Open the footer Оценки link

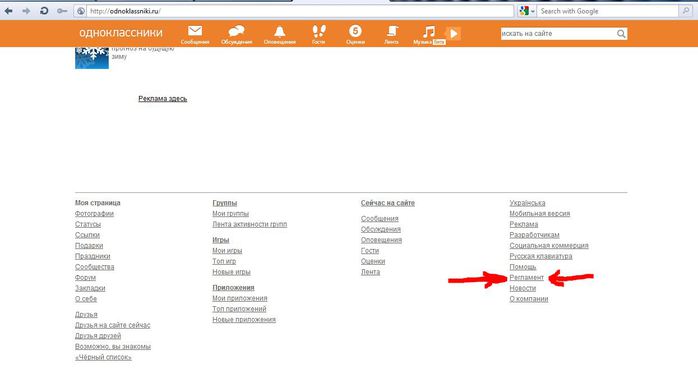373,261
